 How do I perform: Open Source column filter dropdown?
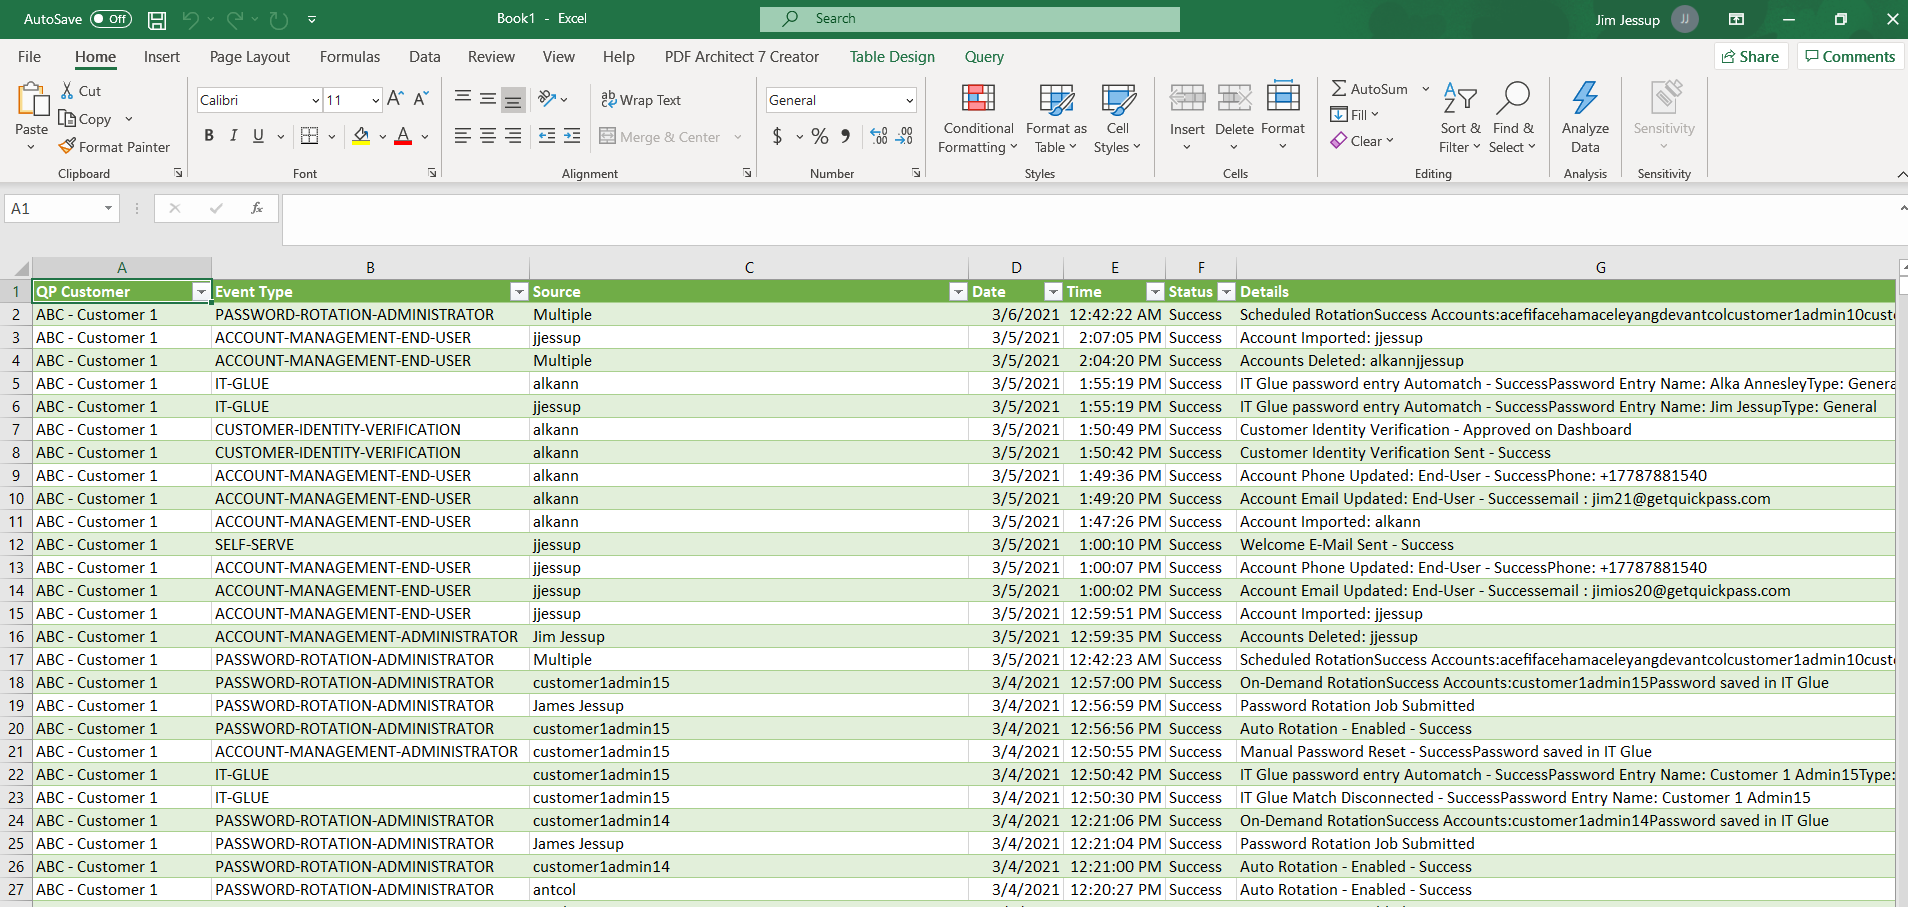coord(957,292)
